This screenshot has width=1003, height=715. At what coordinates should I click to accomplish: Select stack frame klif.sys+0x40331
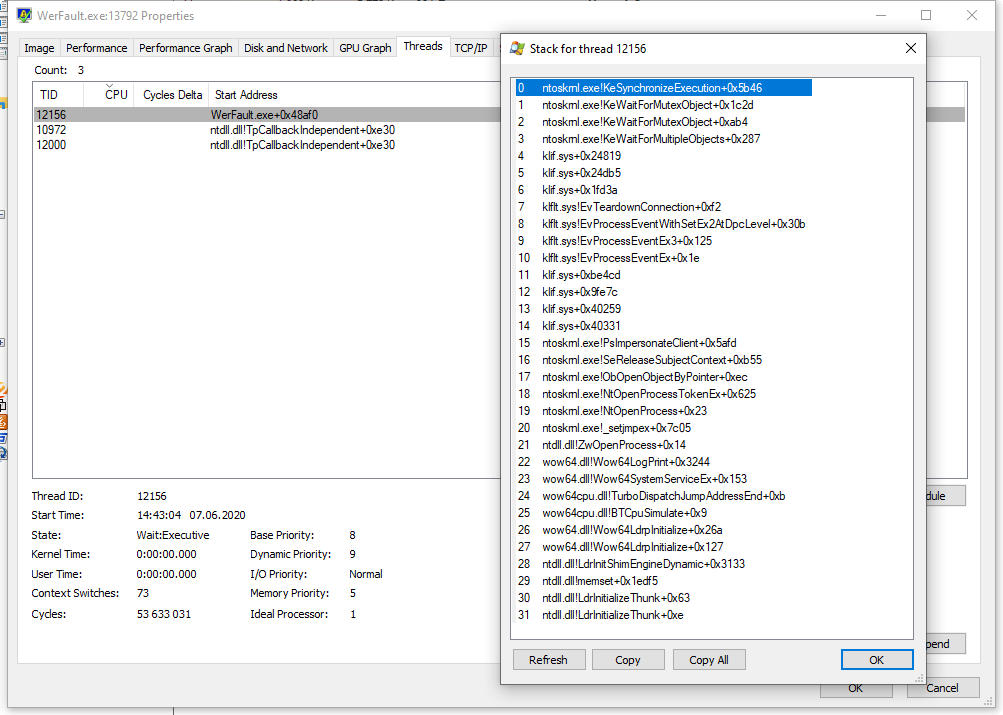(664, 326)
